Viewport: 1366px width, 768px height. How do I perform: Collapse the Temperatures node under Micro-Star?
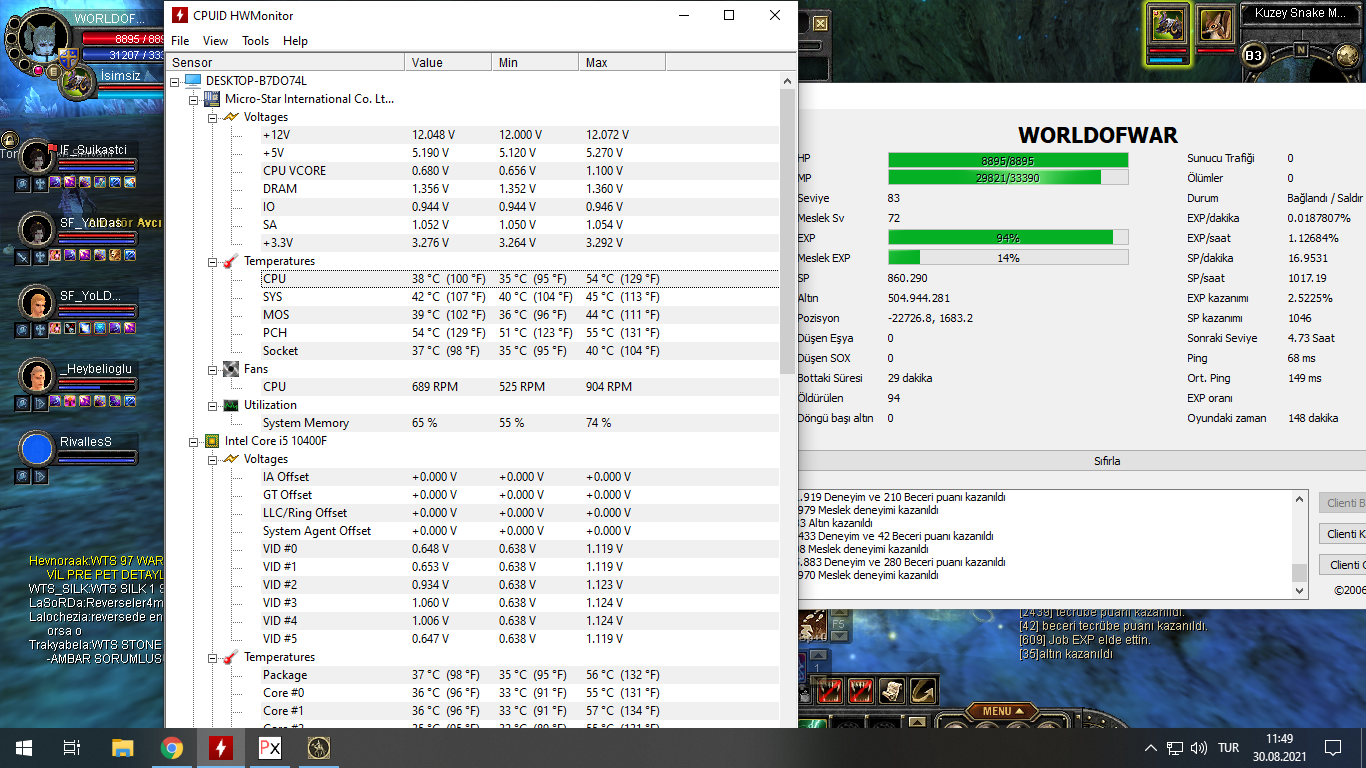pos(212,261)
